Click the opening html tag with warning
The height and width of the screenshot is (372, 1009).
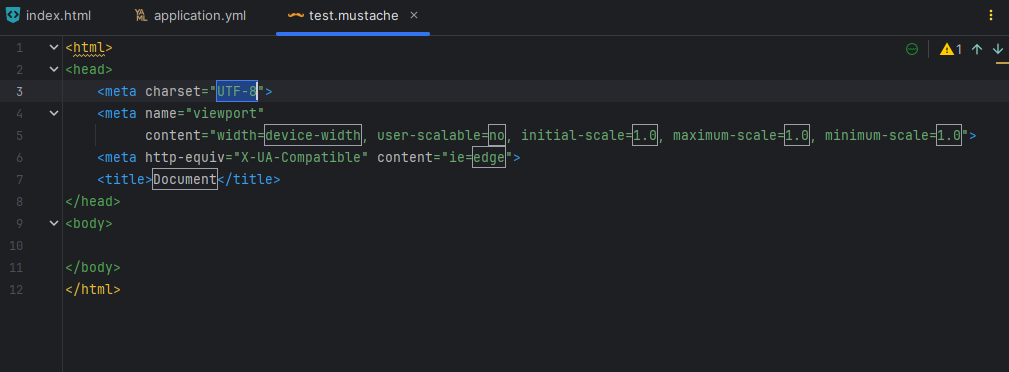(89, 48)
